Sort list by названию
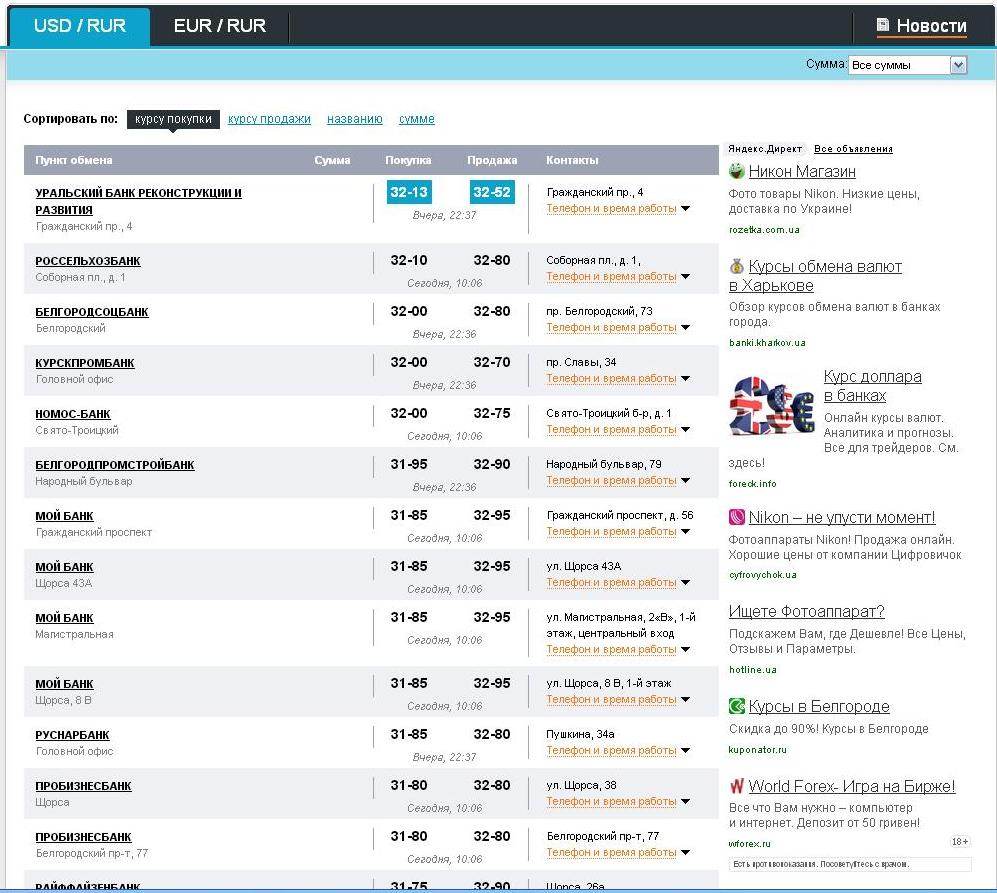 pyautogui.click(x=354, y=119)
